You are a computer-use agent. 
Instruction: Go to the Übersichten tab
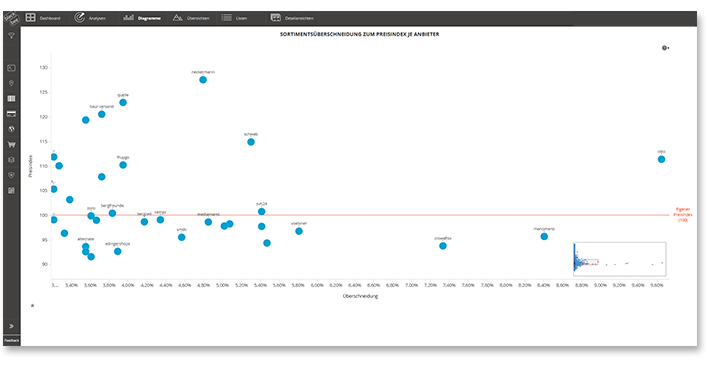[x=191, y=18]
